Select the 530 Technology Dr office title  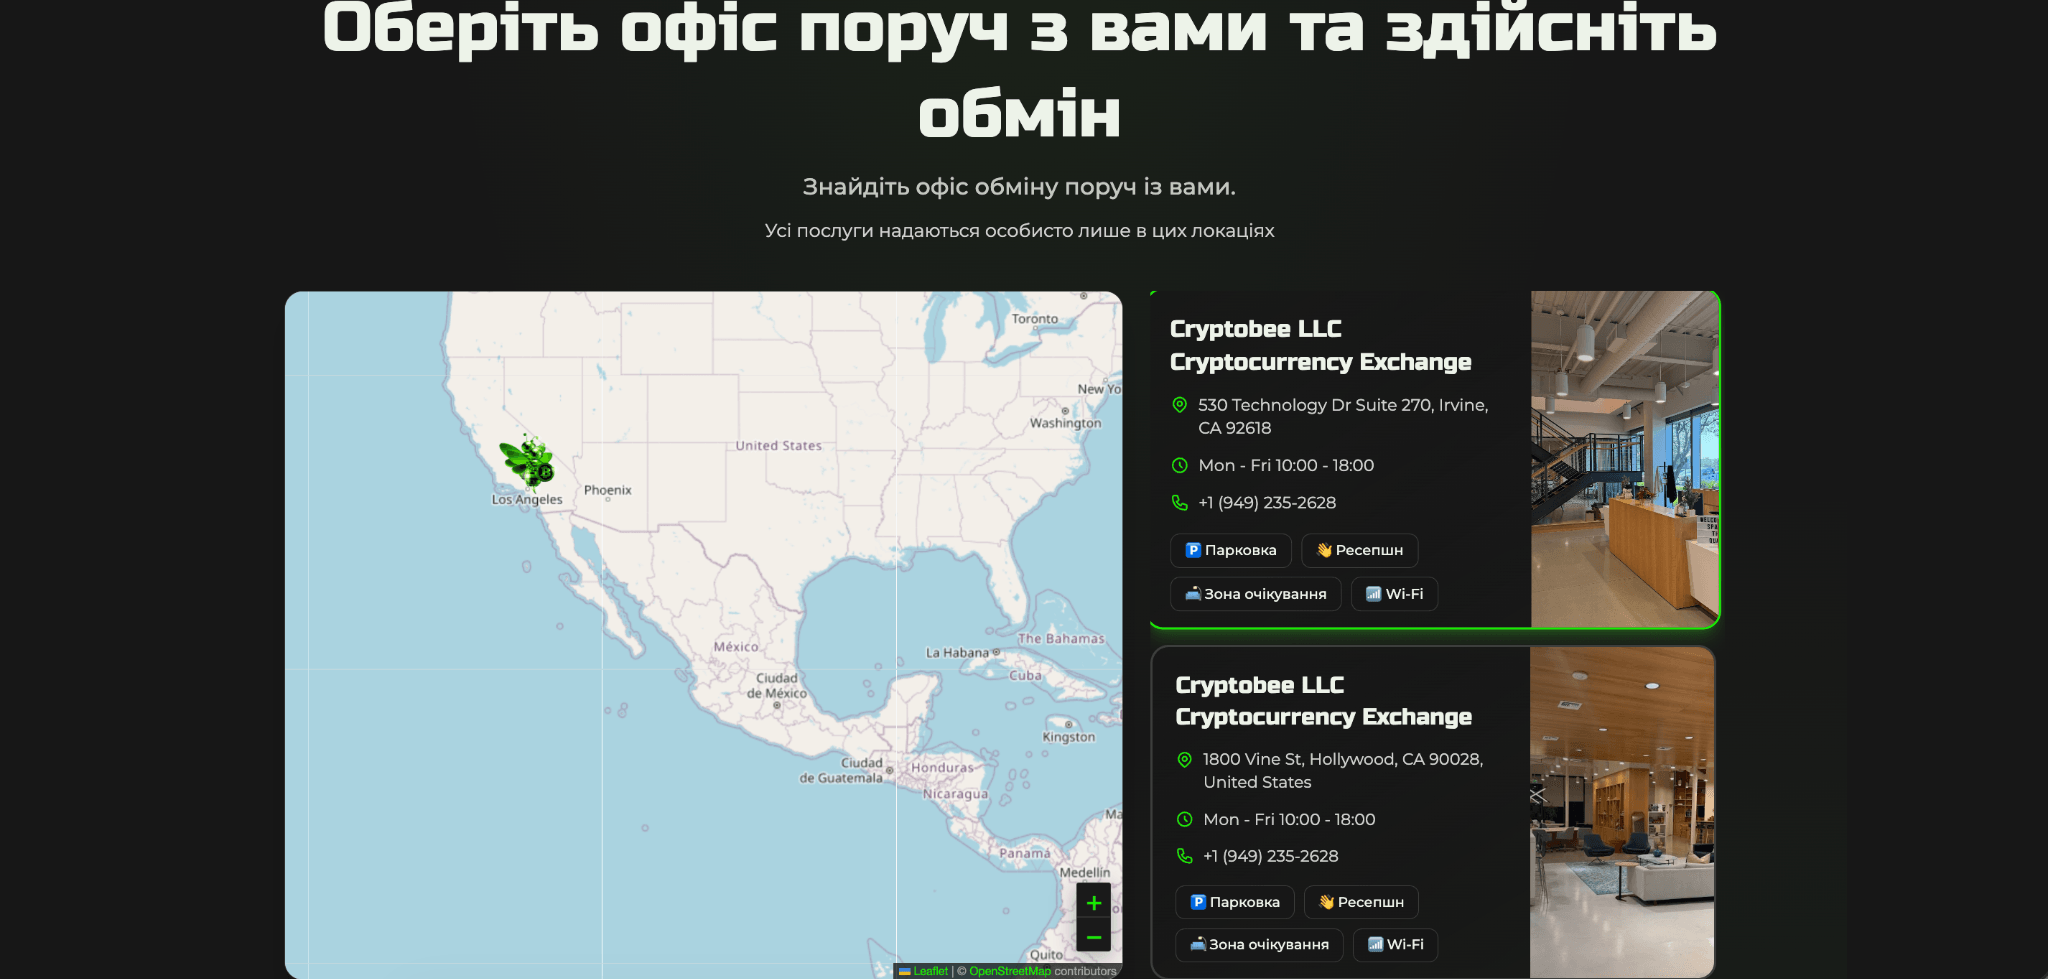pyautogui.click(x=1320, y=345)
